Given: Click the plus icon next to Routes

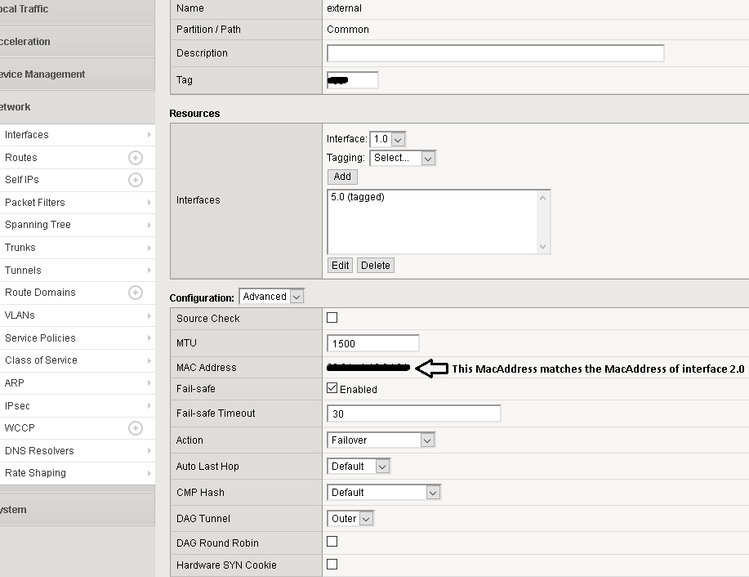Looking at the screenshot, I should click(135, 158).
